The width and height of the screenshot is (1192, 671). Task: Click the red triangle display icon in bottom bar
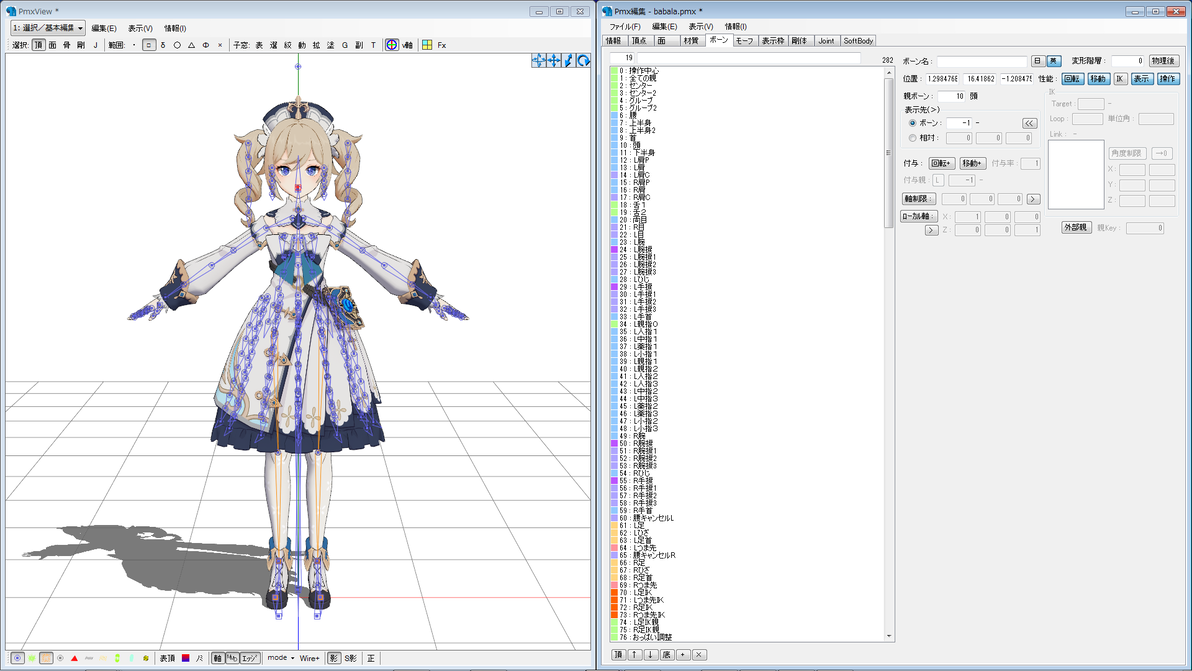(74, 659)
